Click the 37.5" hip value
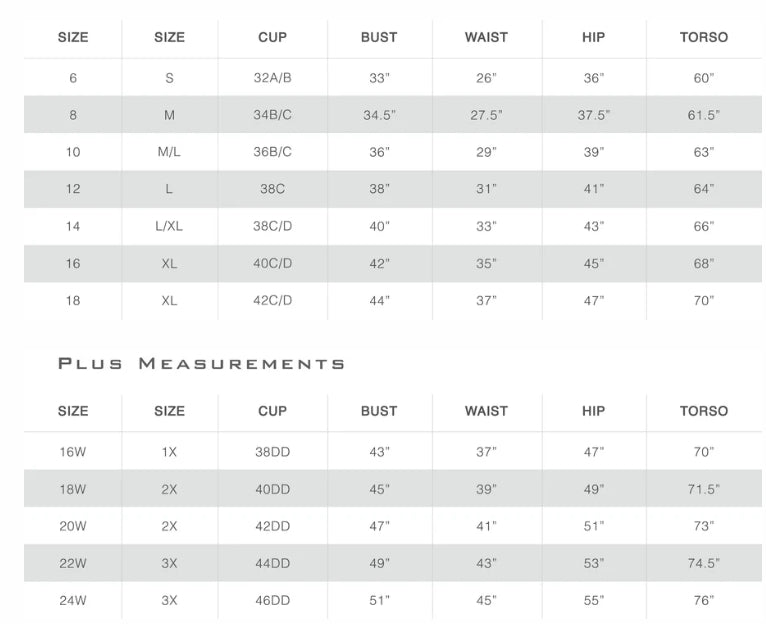766x624 pixels. pyautogui.click(x=594, y=115)
